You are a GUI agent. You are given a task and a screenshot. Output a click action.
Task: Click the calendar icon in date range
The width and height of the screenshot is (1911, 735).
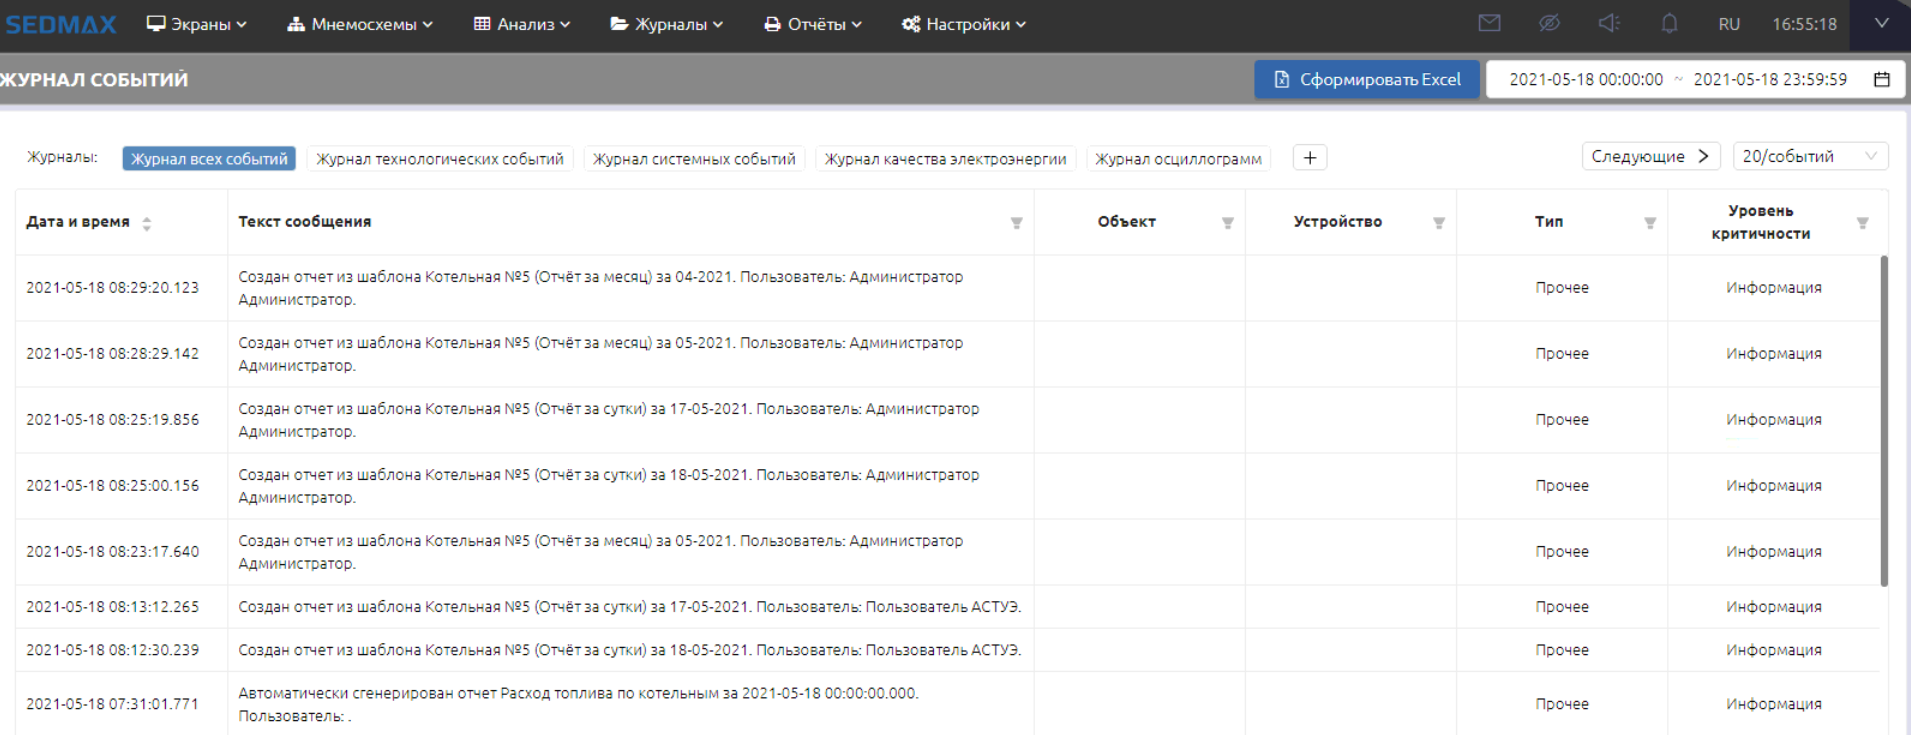coord(1881,79)
